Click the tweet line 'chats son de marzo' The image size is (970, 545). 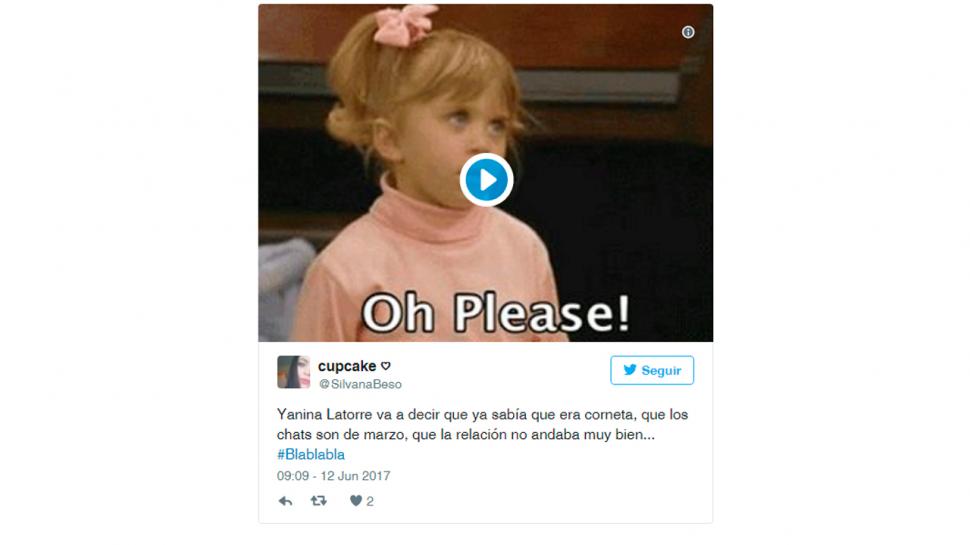pyautogui.click(x=465, y=434)
